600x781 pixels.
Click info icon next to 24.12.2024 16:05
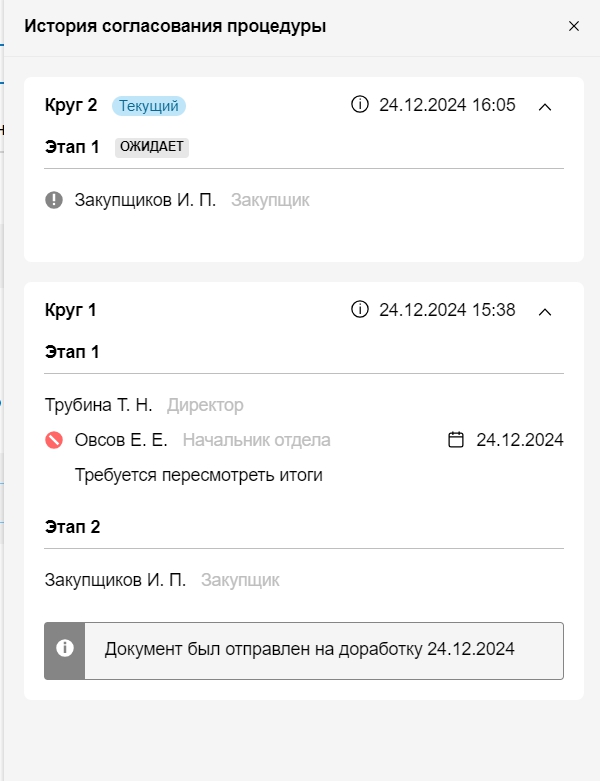360,105
